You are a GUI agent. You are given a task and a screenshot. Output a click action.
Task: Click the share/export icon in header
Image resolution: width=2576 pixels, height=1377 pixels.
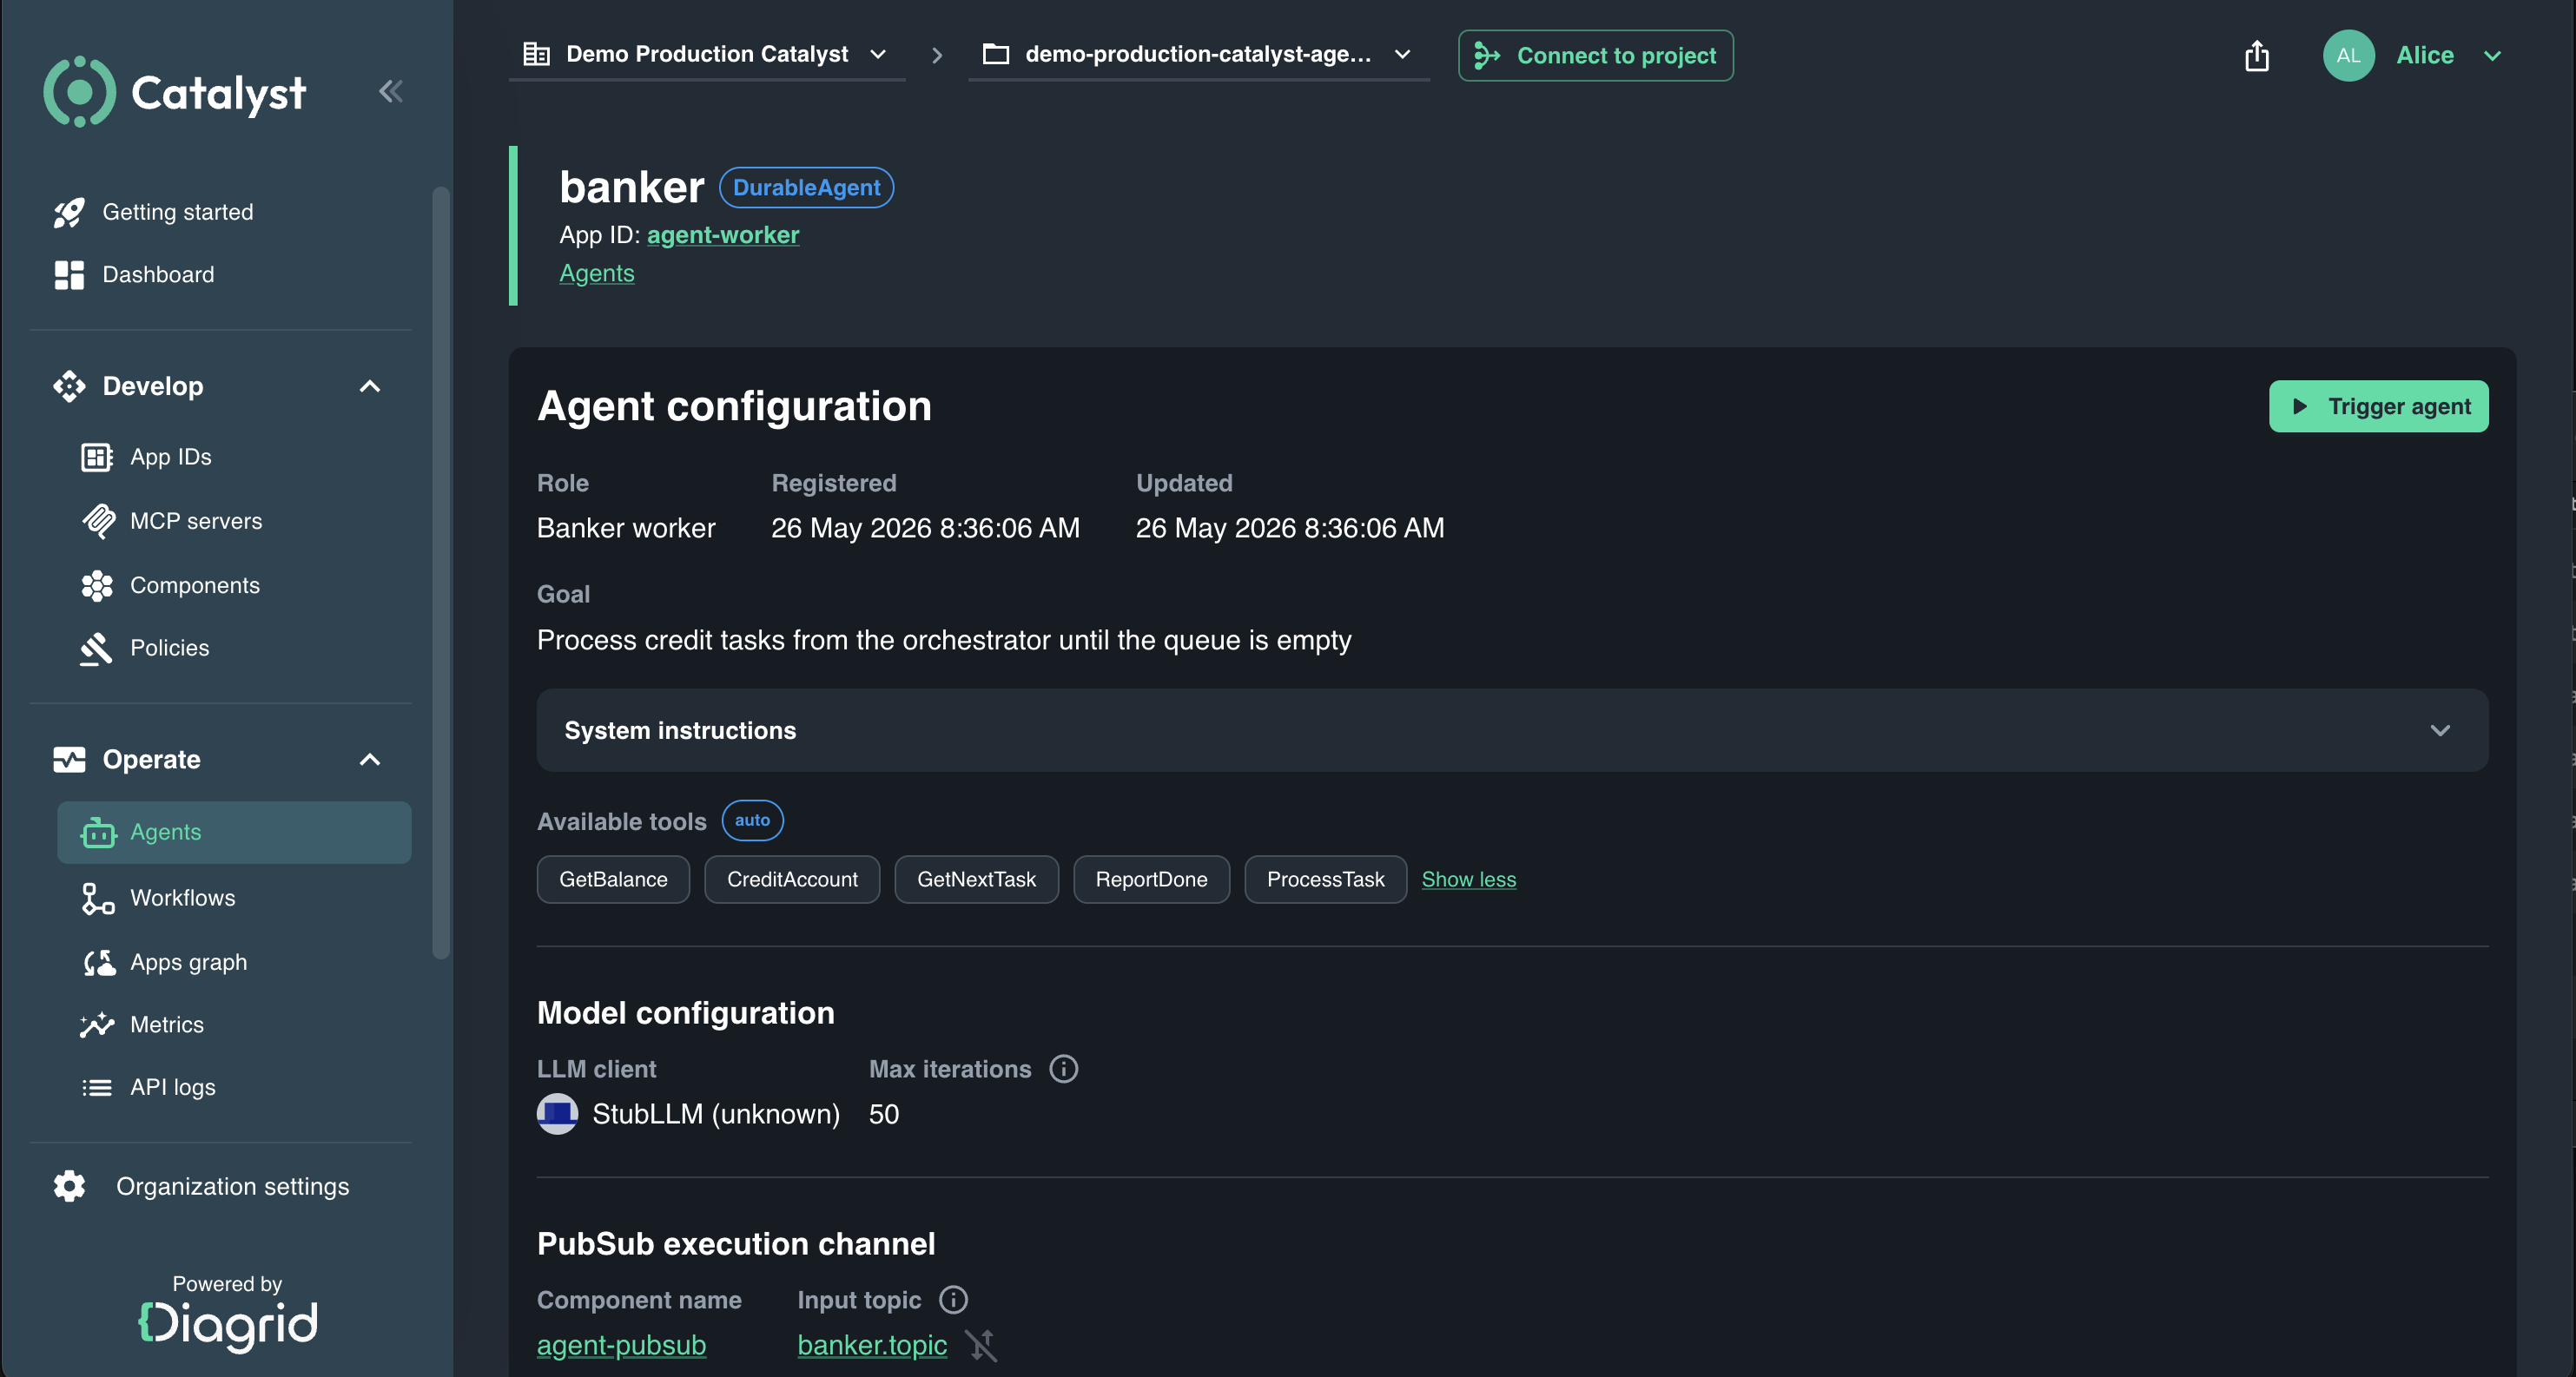coord(2257,56)
